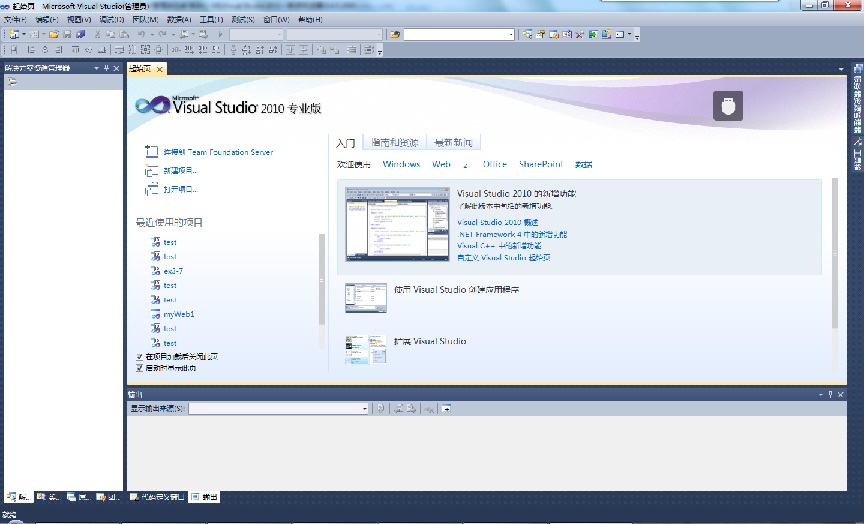Click the Copy toolbar icon
The width and height of the screenshot is (865, 524).
(x=111, y=34)
